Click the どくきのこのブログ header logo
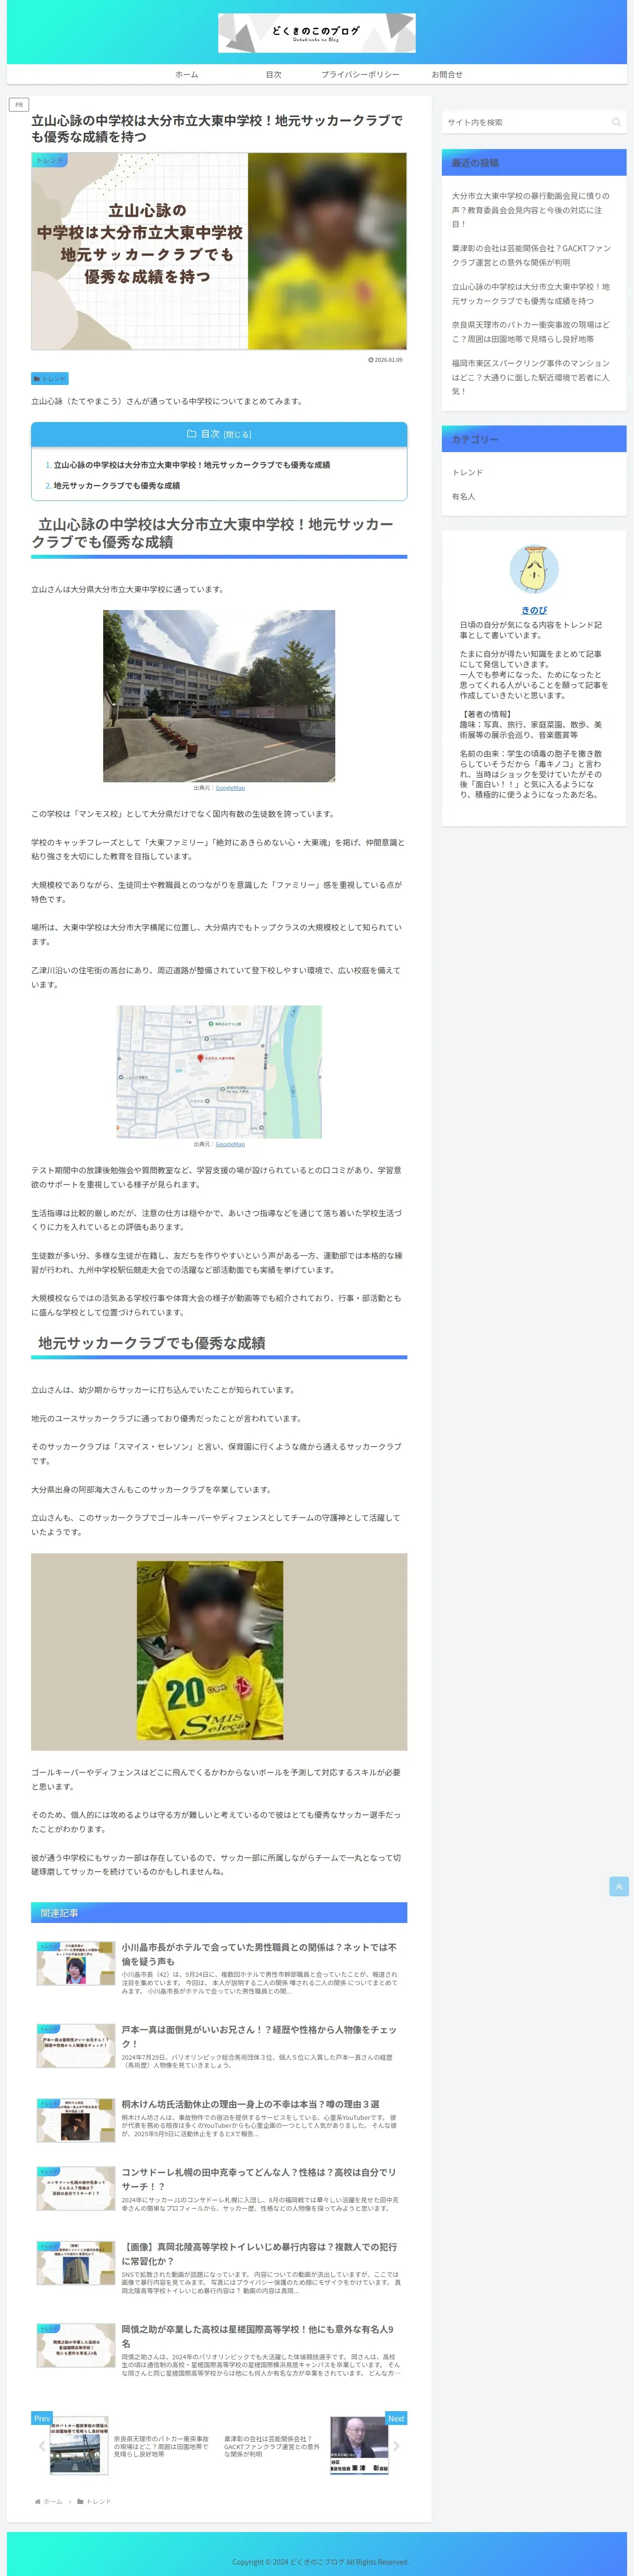This screenshot has height=2576, width=634. point(317,33)
